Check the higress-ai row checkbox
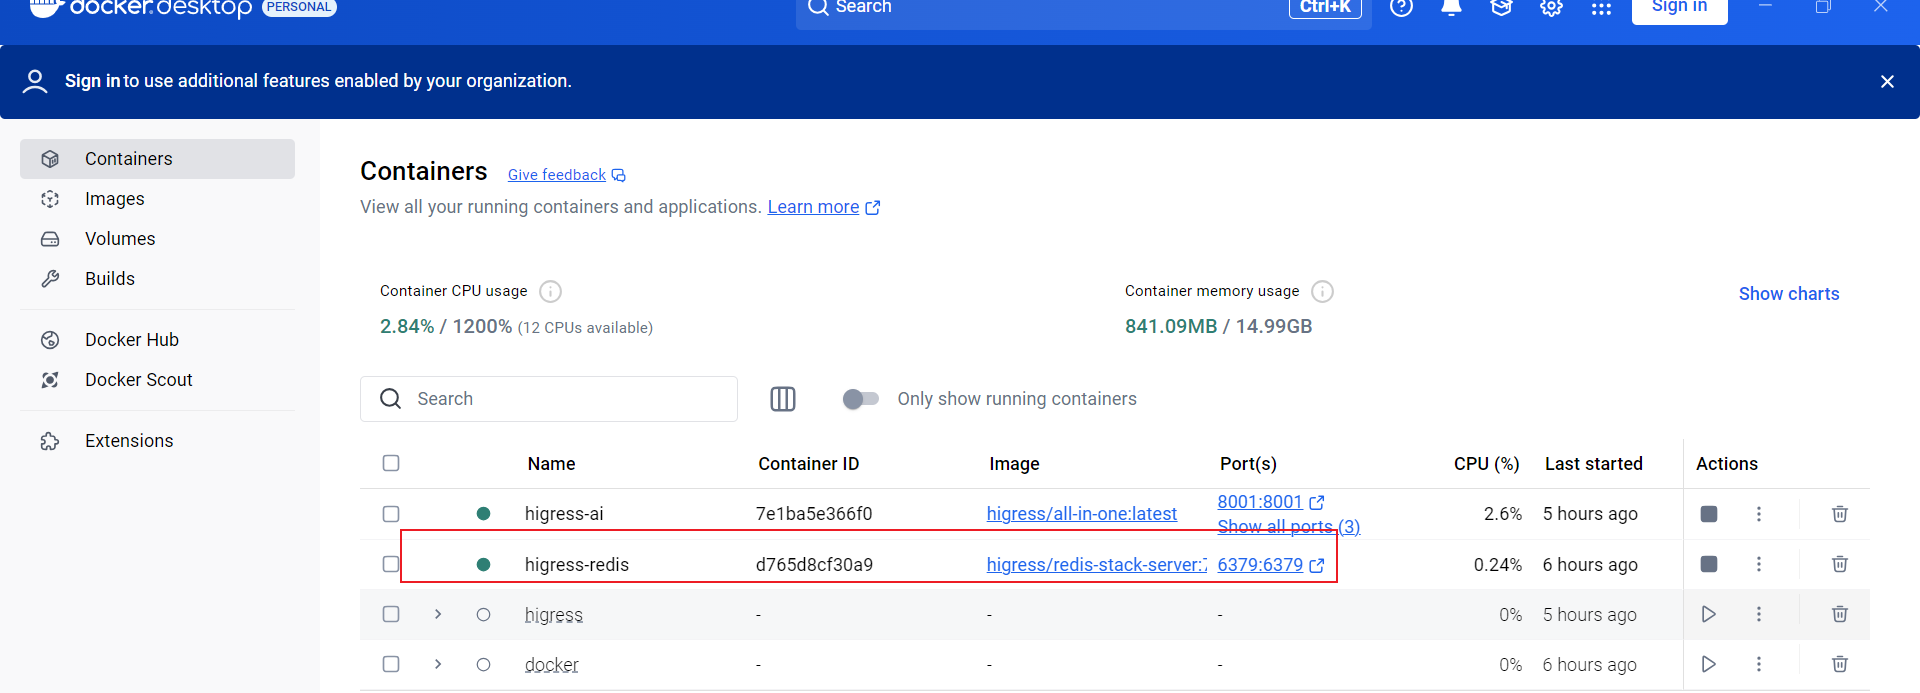 391,514
